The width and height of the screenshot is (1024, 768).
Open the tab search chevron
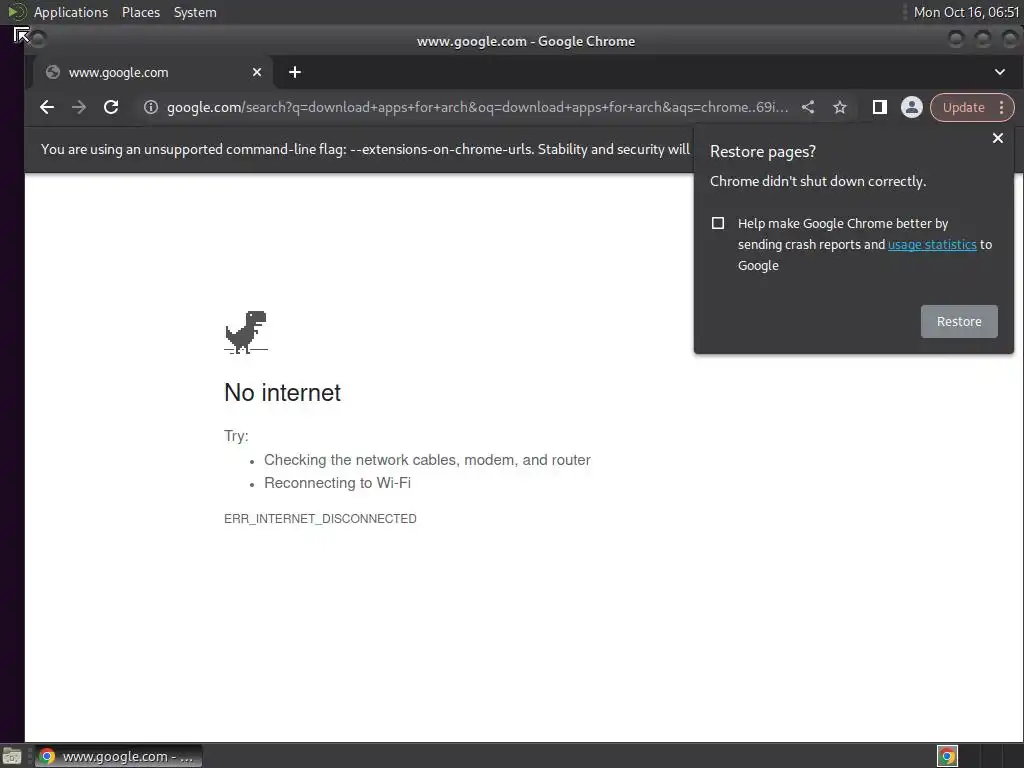pos(1000,72)
